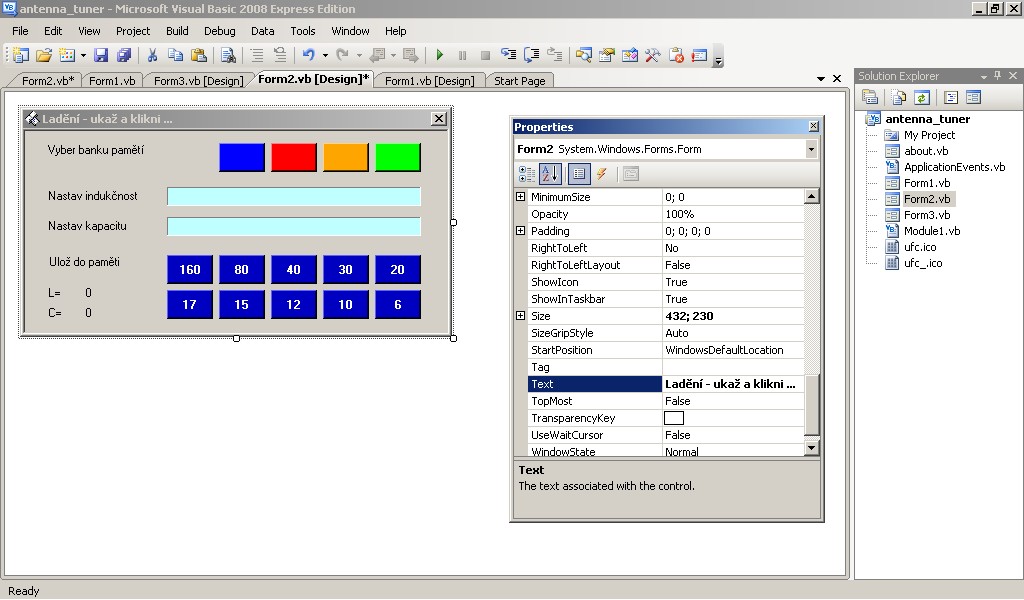Select the orange memory bank swatch

[346, 157]
